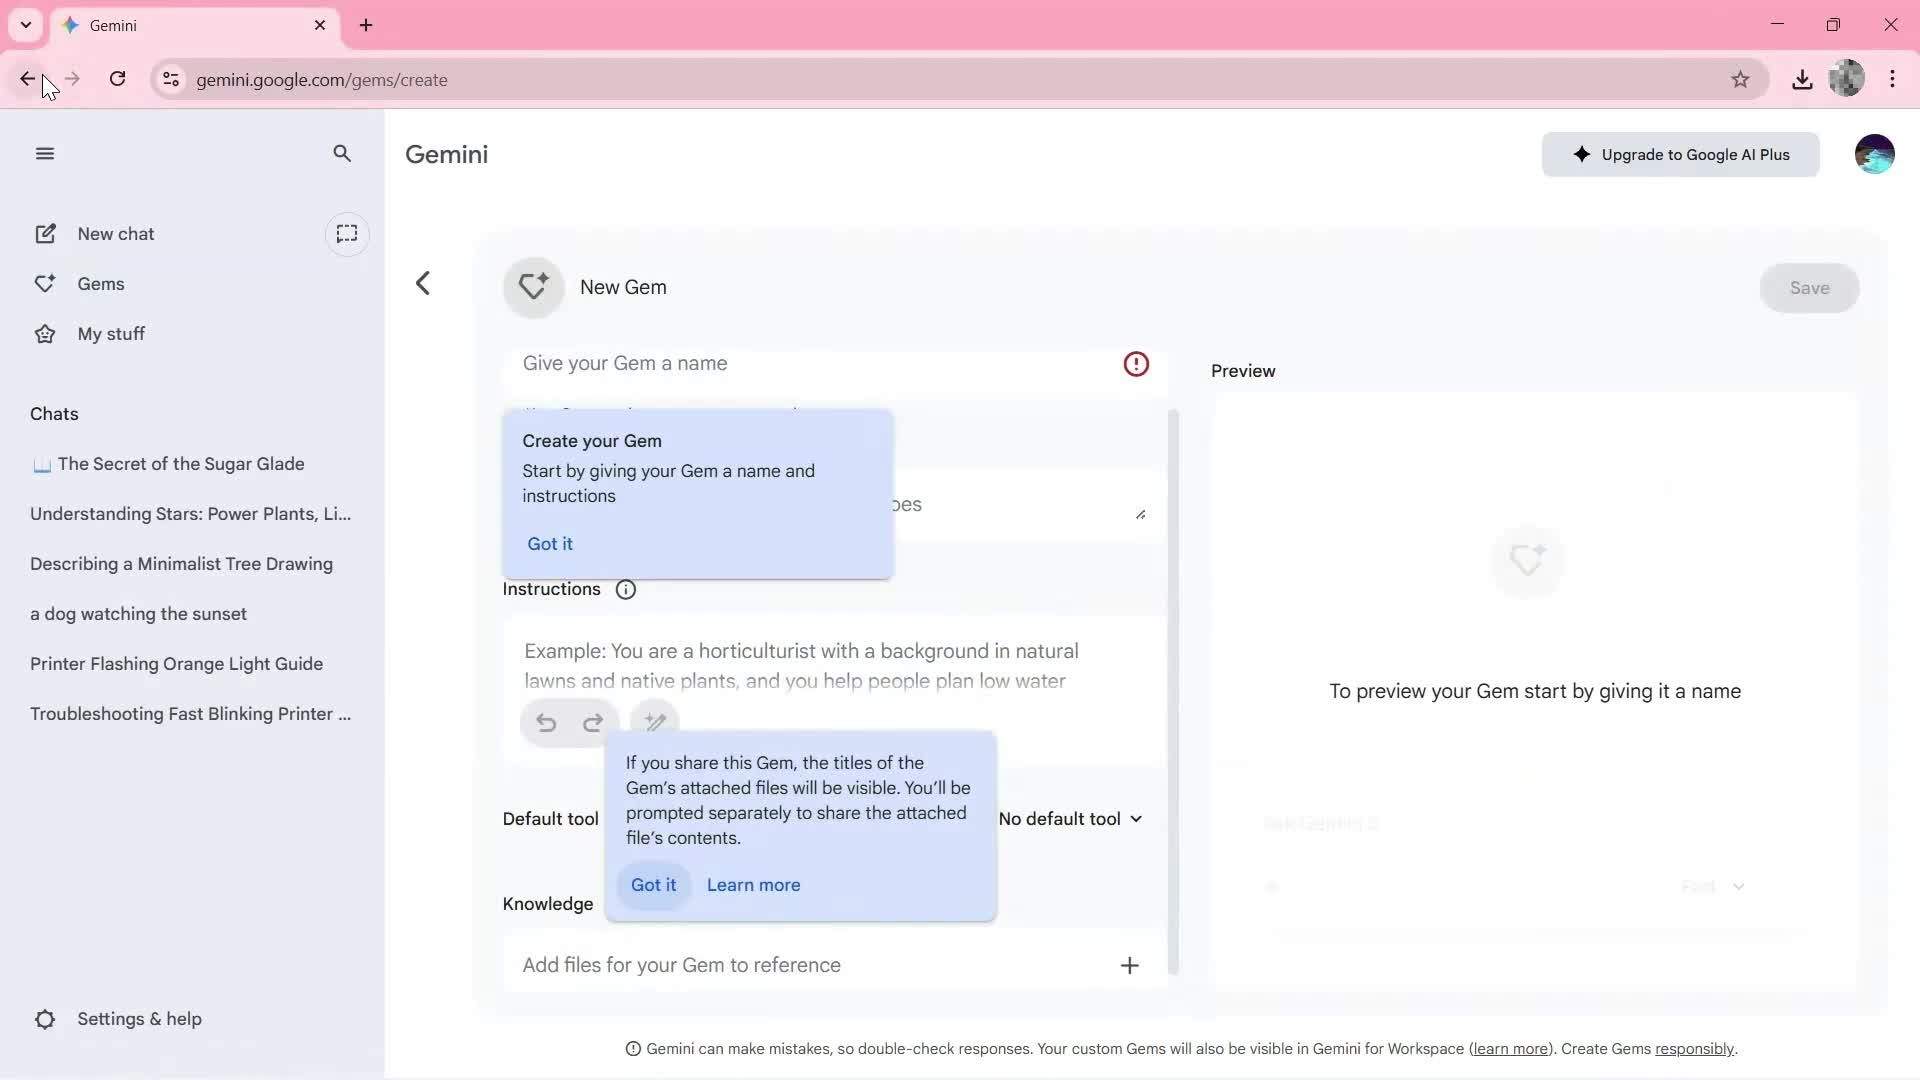Open the Instructions info tooltip
The height and width of the screenshot is (1080, 1920).
point(626,589)
